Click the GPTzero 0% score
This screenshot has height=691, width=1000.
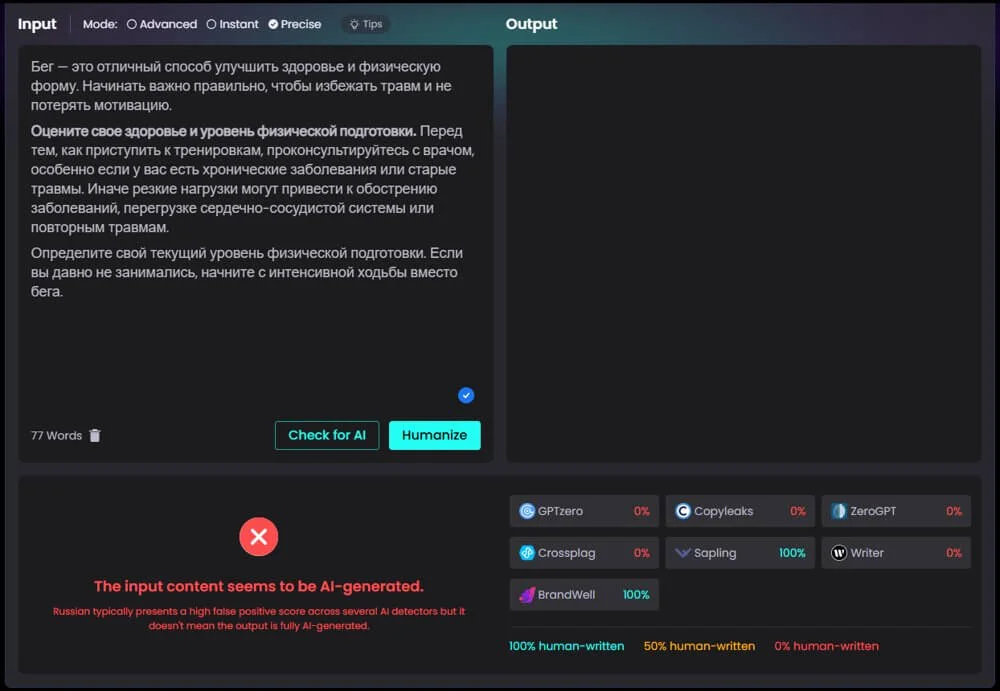(x=642, y=511)
